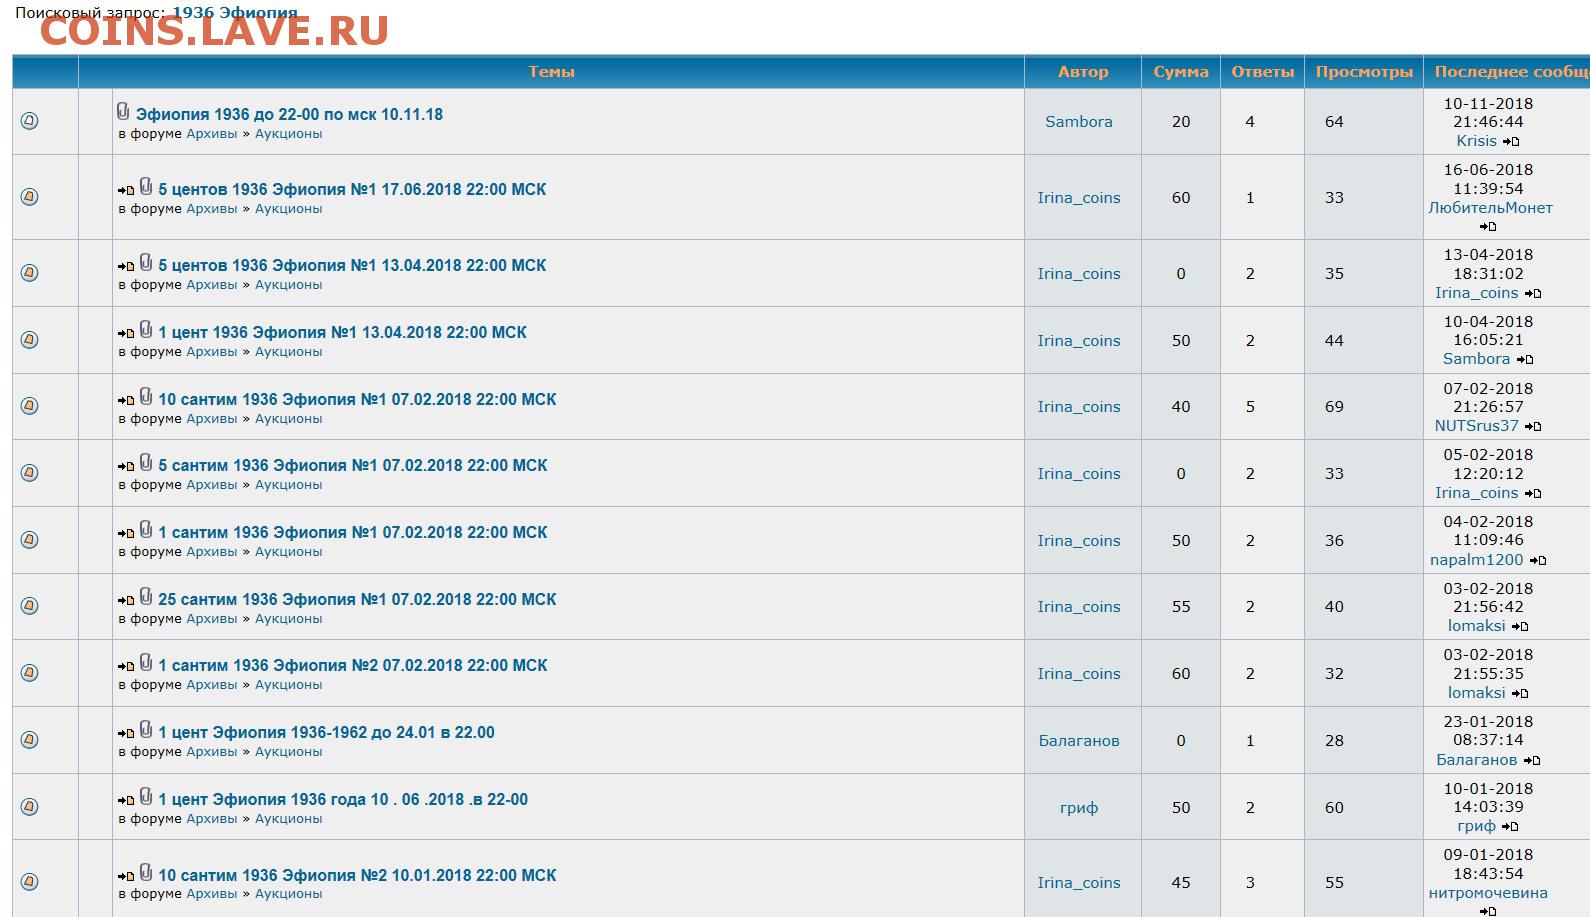Sort by the Темы column header
The width and height of the screenshot is (1590, 917).
552,72
